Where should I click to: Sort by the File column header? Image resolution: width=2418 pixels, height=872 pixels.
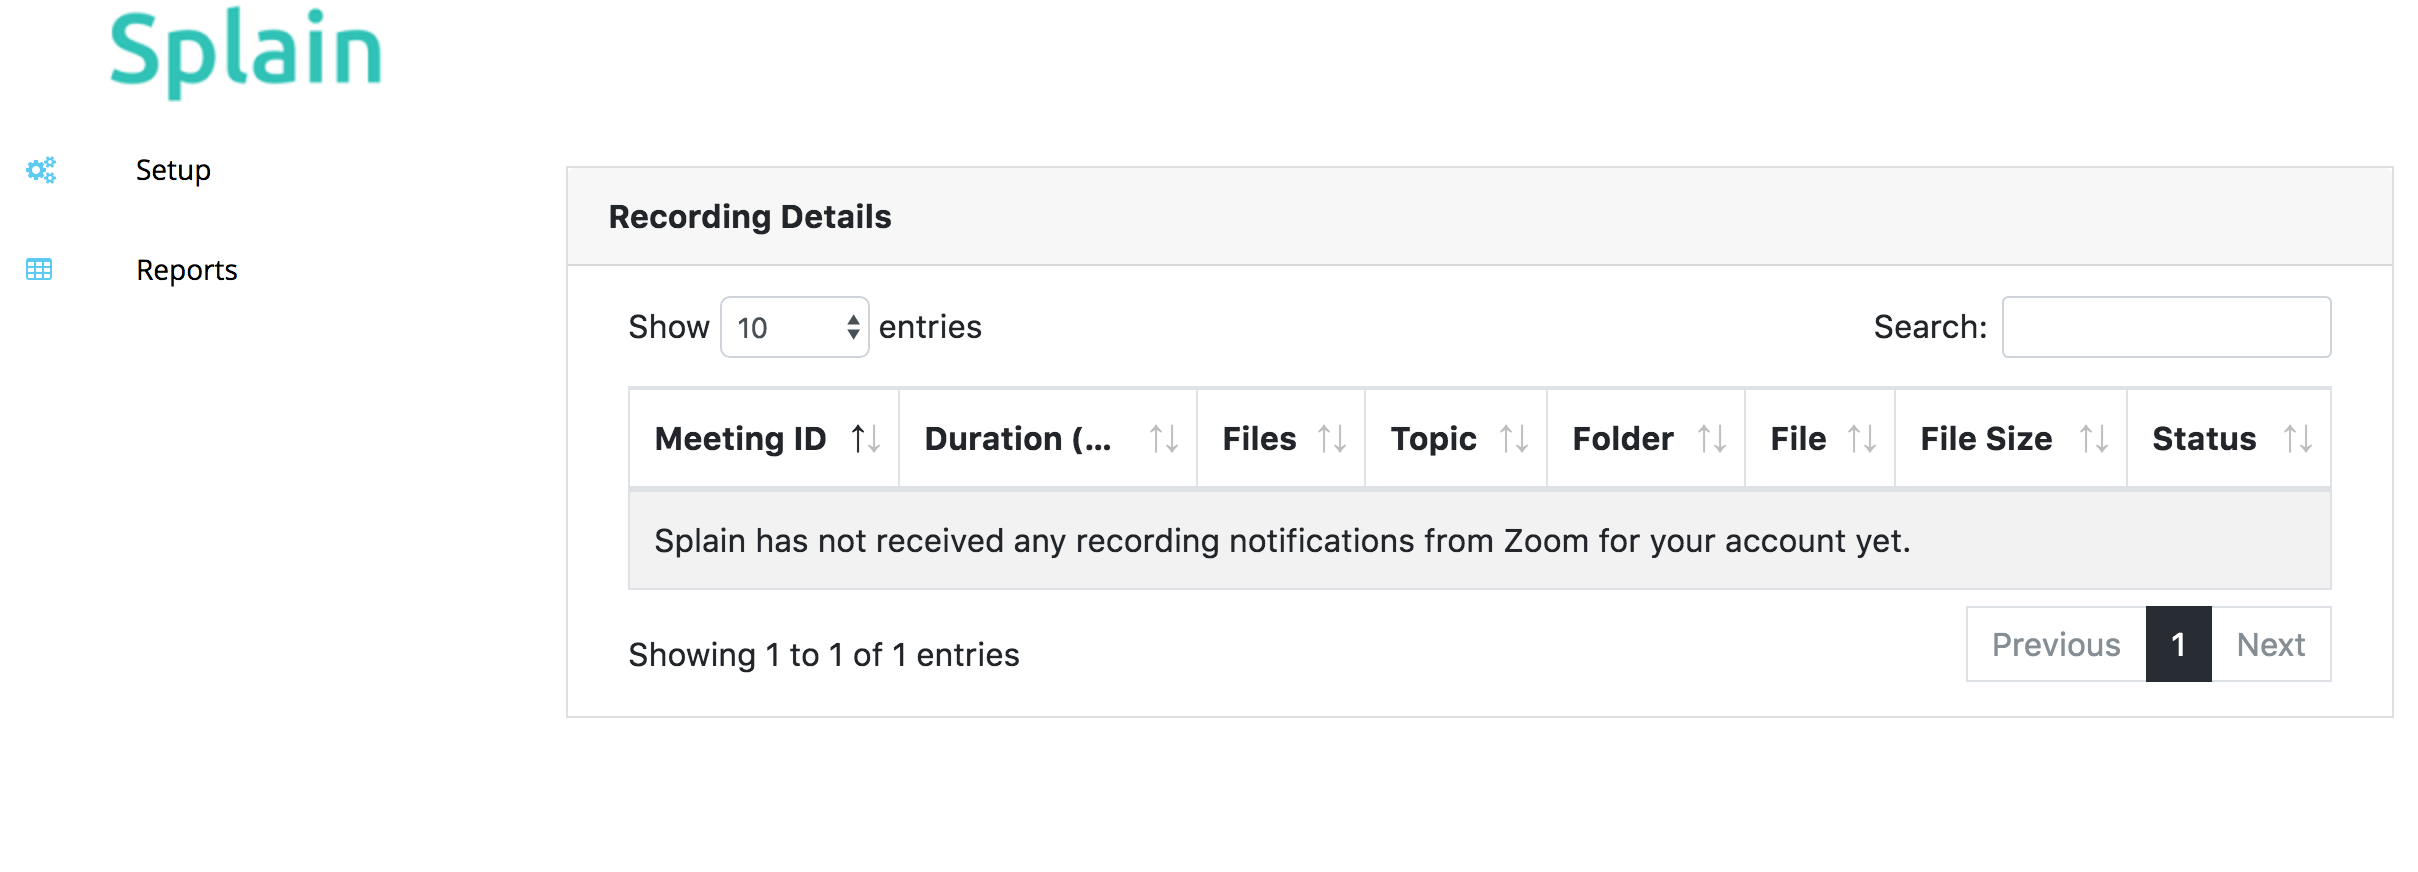pyautogui.click(x=1798, y=439)
